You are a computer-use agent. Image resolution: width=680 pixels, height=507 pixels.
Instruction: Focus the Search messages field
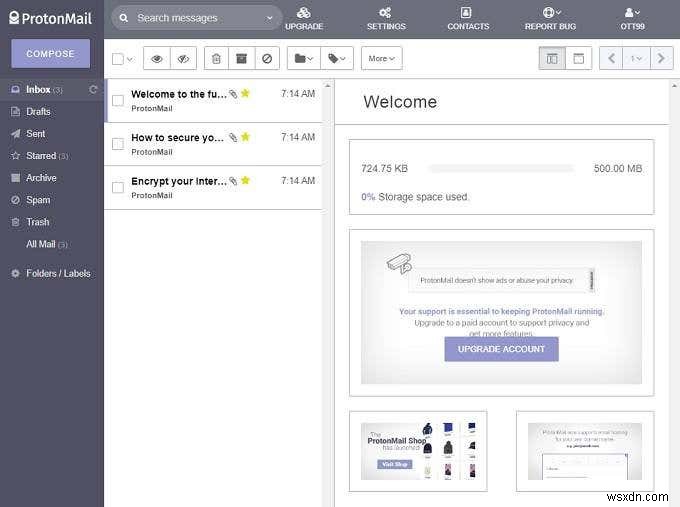pyautogui.click(x=197, y=18)
